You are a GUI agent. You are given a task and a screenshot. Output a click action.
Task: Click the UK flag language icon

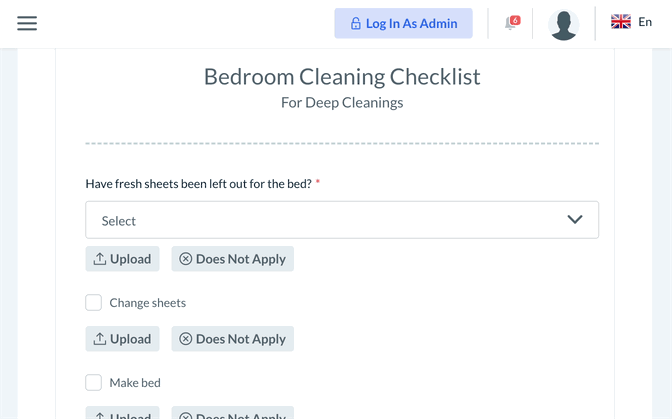621,22
